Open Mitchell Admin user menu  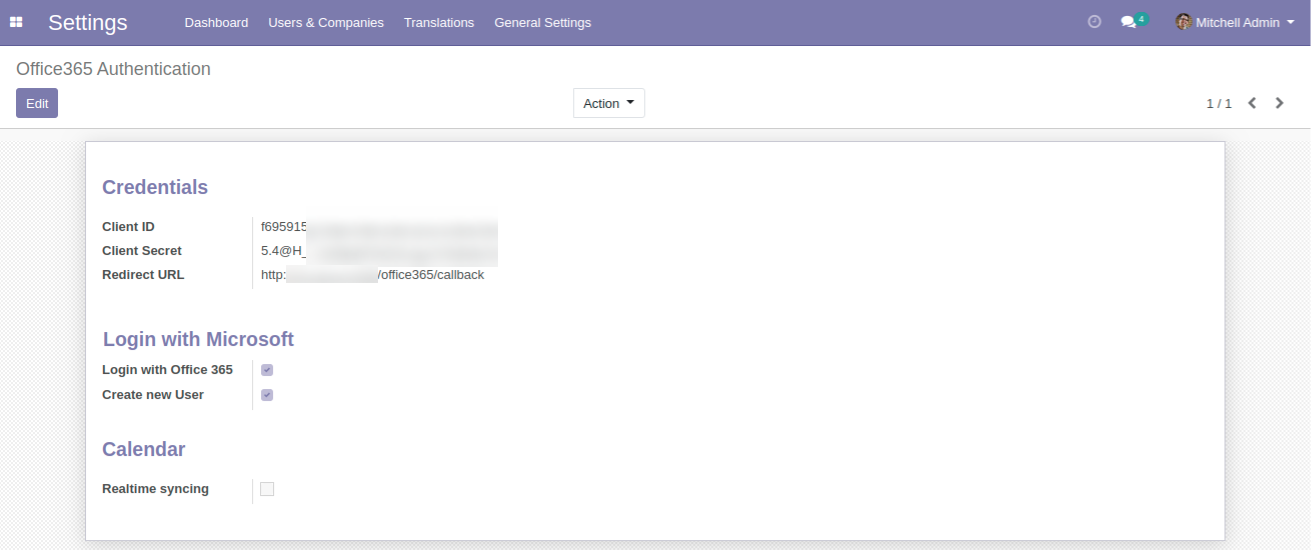click(x=1237, y=22)
